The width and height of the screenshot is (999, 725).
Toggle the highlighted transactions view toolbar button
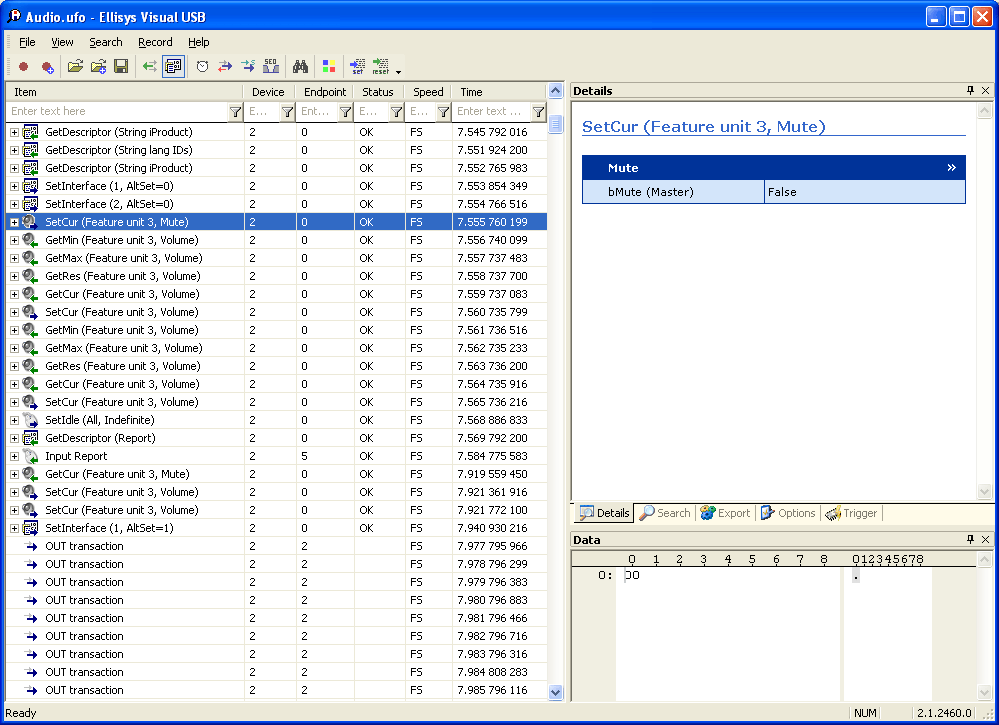(x=173, y=67)
